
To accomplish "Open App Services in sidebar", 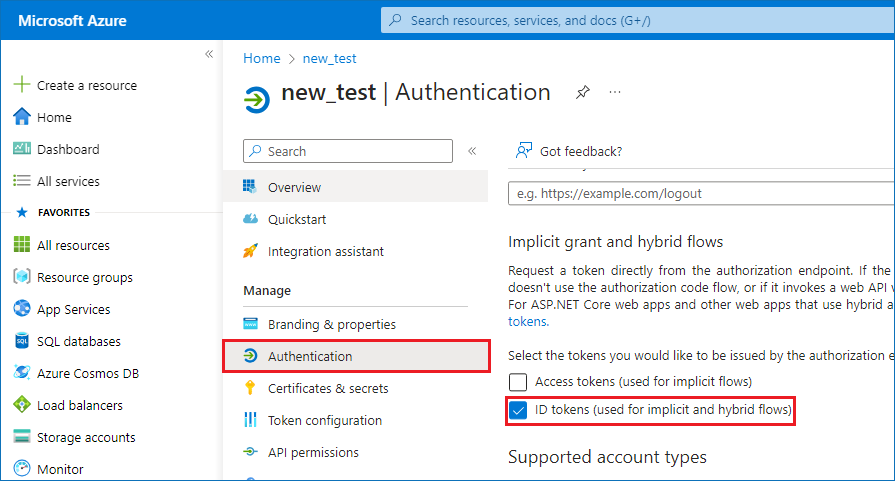I will click(74, 309).
